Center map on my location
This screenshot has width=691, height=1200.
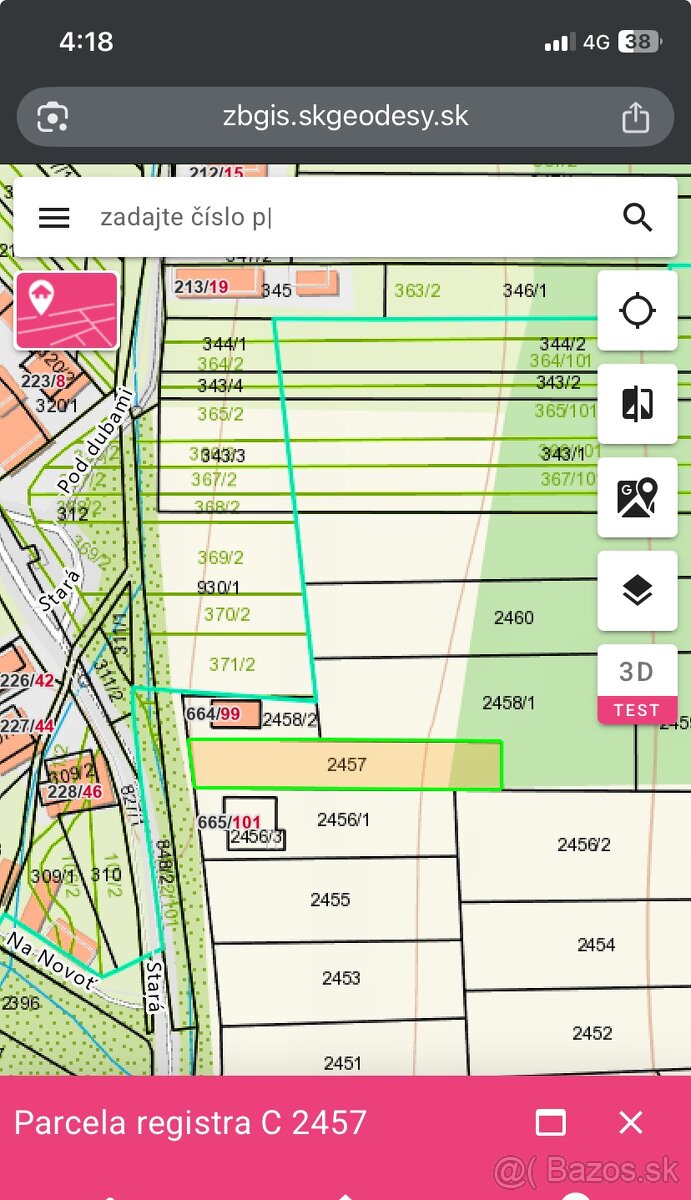[637, 311]
